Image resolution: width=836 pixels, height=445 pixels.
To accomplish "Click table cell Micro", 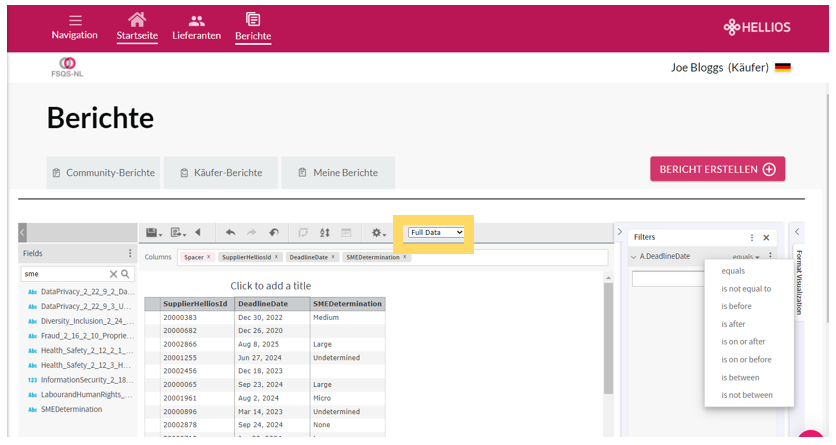I will click(348, 398).
